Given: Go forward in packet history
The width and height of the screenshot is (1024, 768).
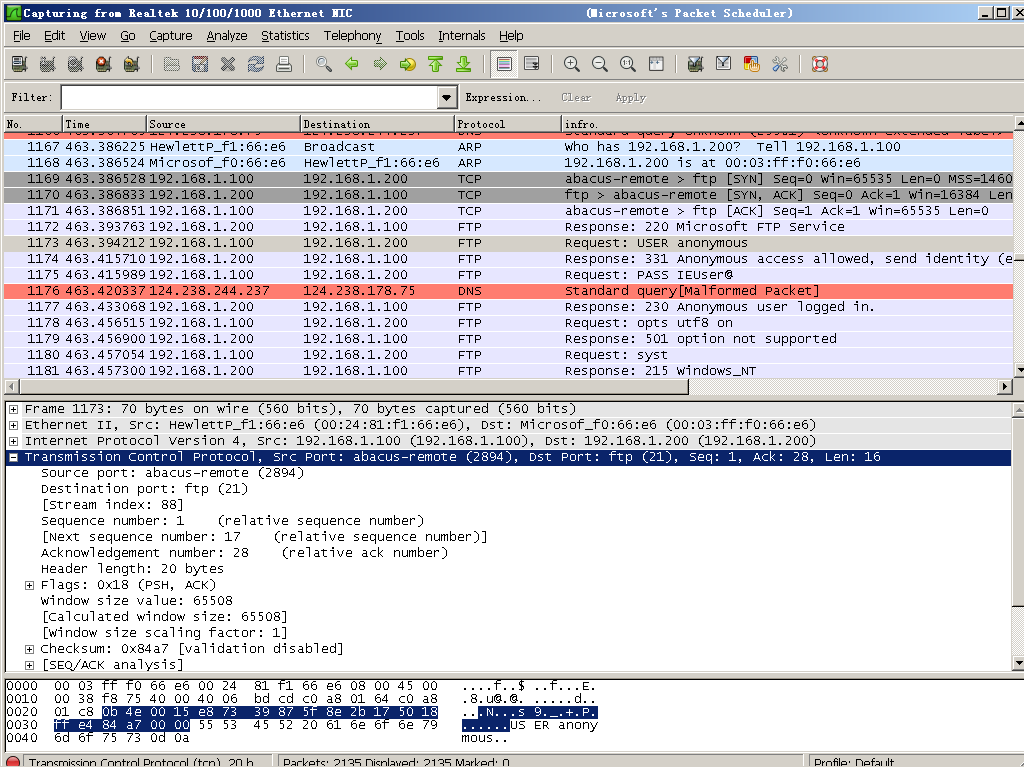Looking at the screenshot, I should click(x=380, y=64).
